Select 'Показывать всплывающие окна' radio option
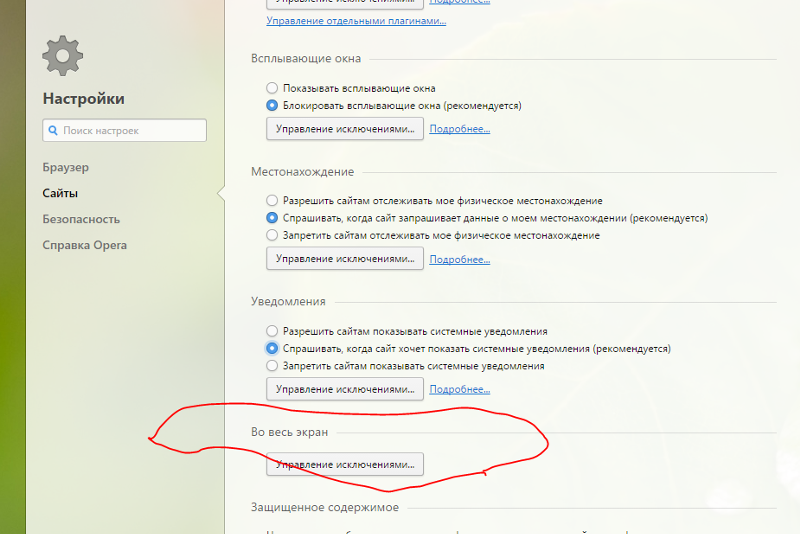The image size is (800, 534). pyautogui.click(x=272, y=88)
